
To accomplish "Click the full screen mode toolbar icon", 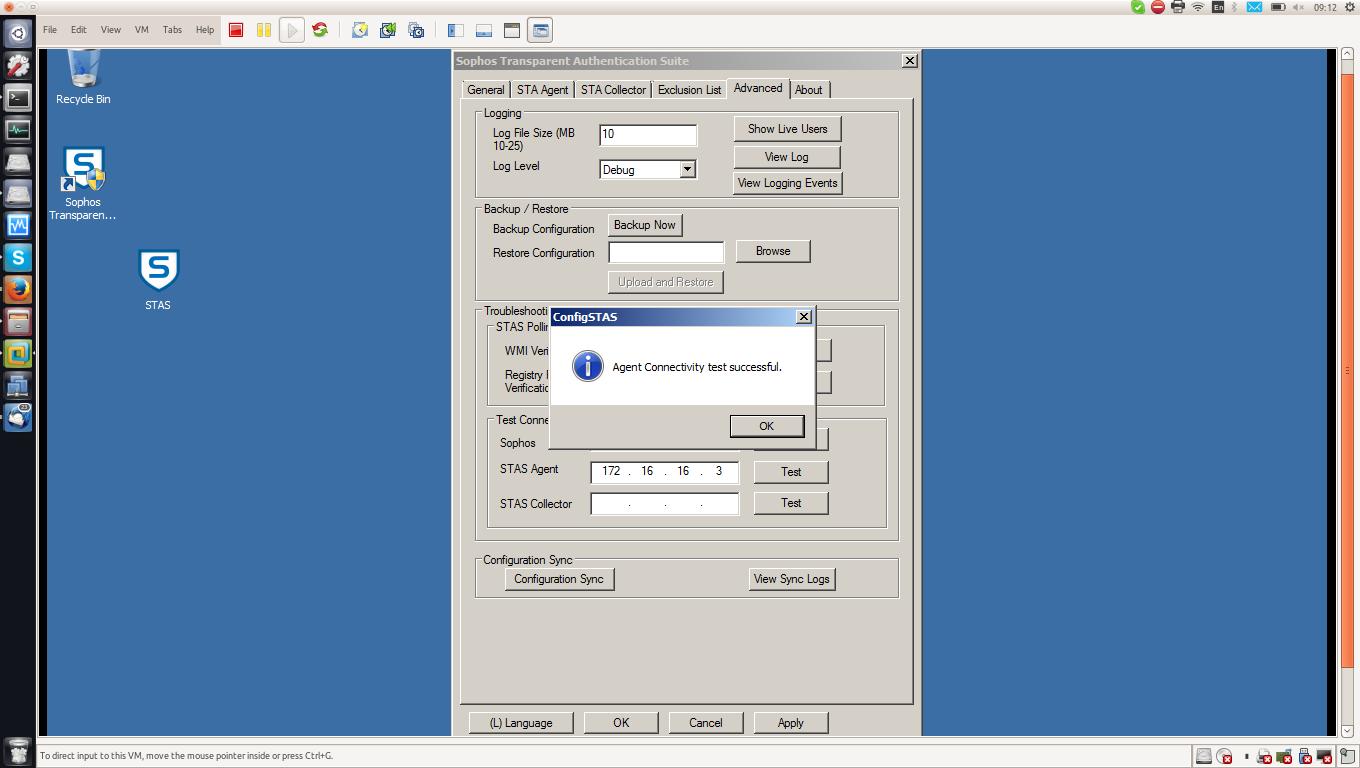I will (512, 30).
